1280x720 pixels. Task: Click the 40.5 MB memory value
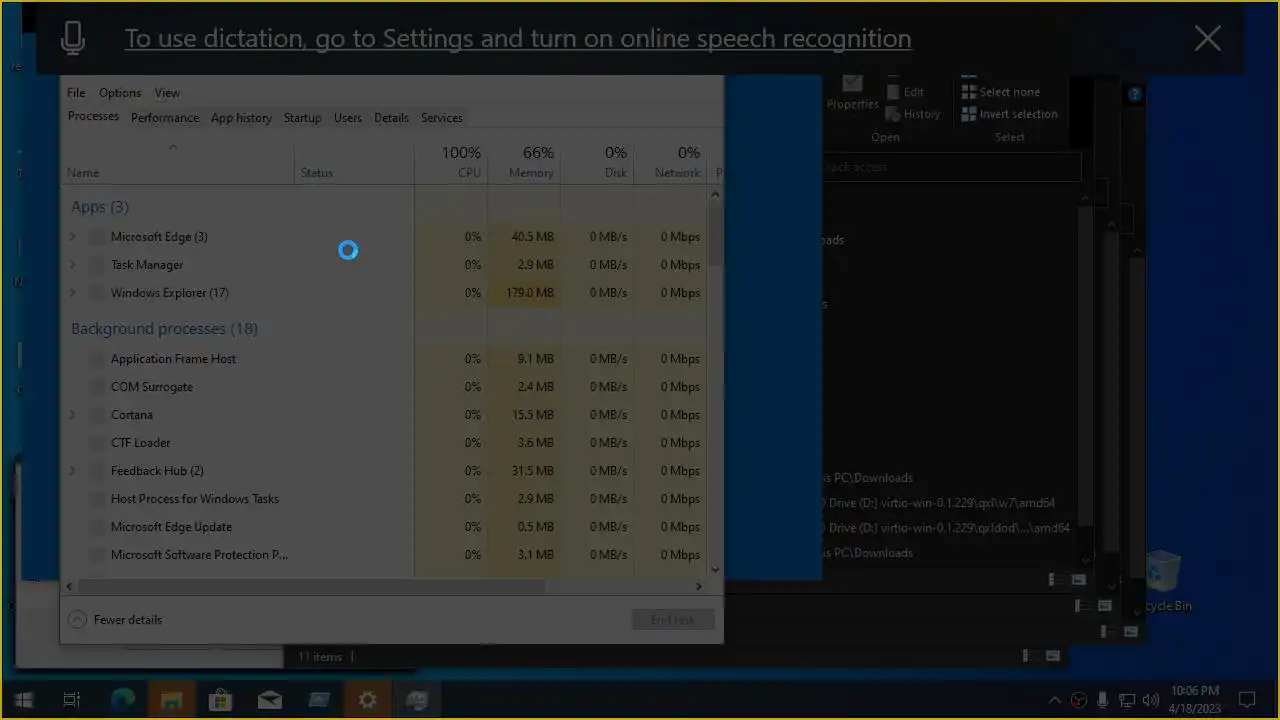(x=524, y=237)
